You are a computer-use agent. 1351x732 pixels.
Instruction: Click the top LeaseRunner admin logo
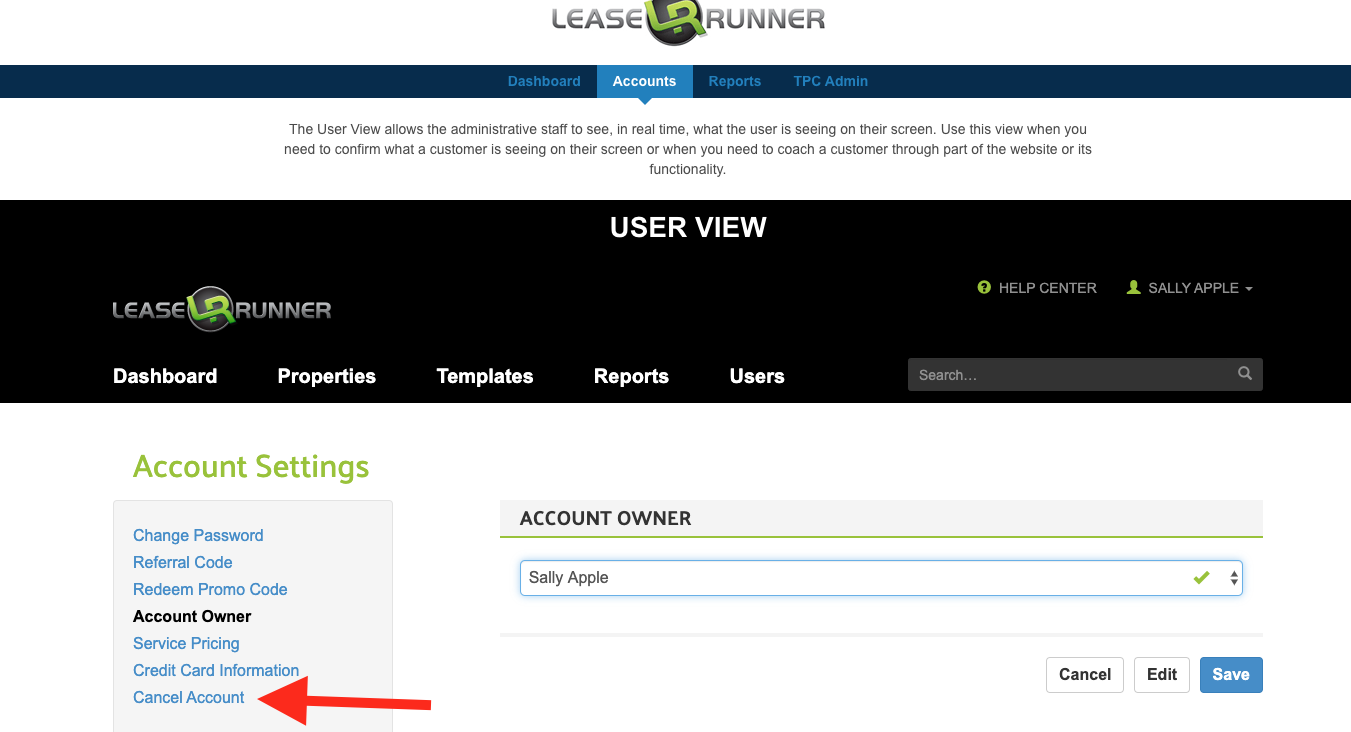coord(688,22)
